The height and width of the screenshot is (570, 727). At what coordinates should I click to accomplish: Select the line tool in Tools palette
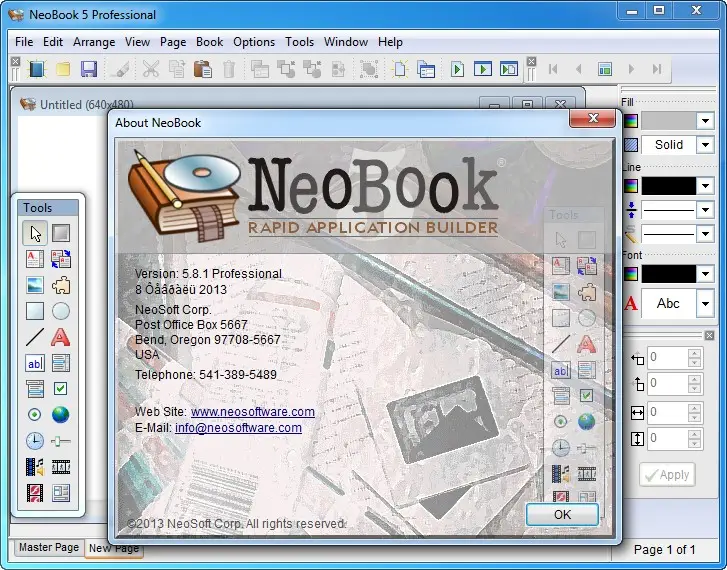[35, 337]
